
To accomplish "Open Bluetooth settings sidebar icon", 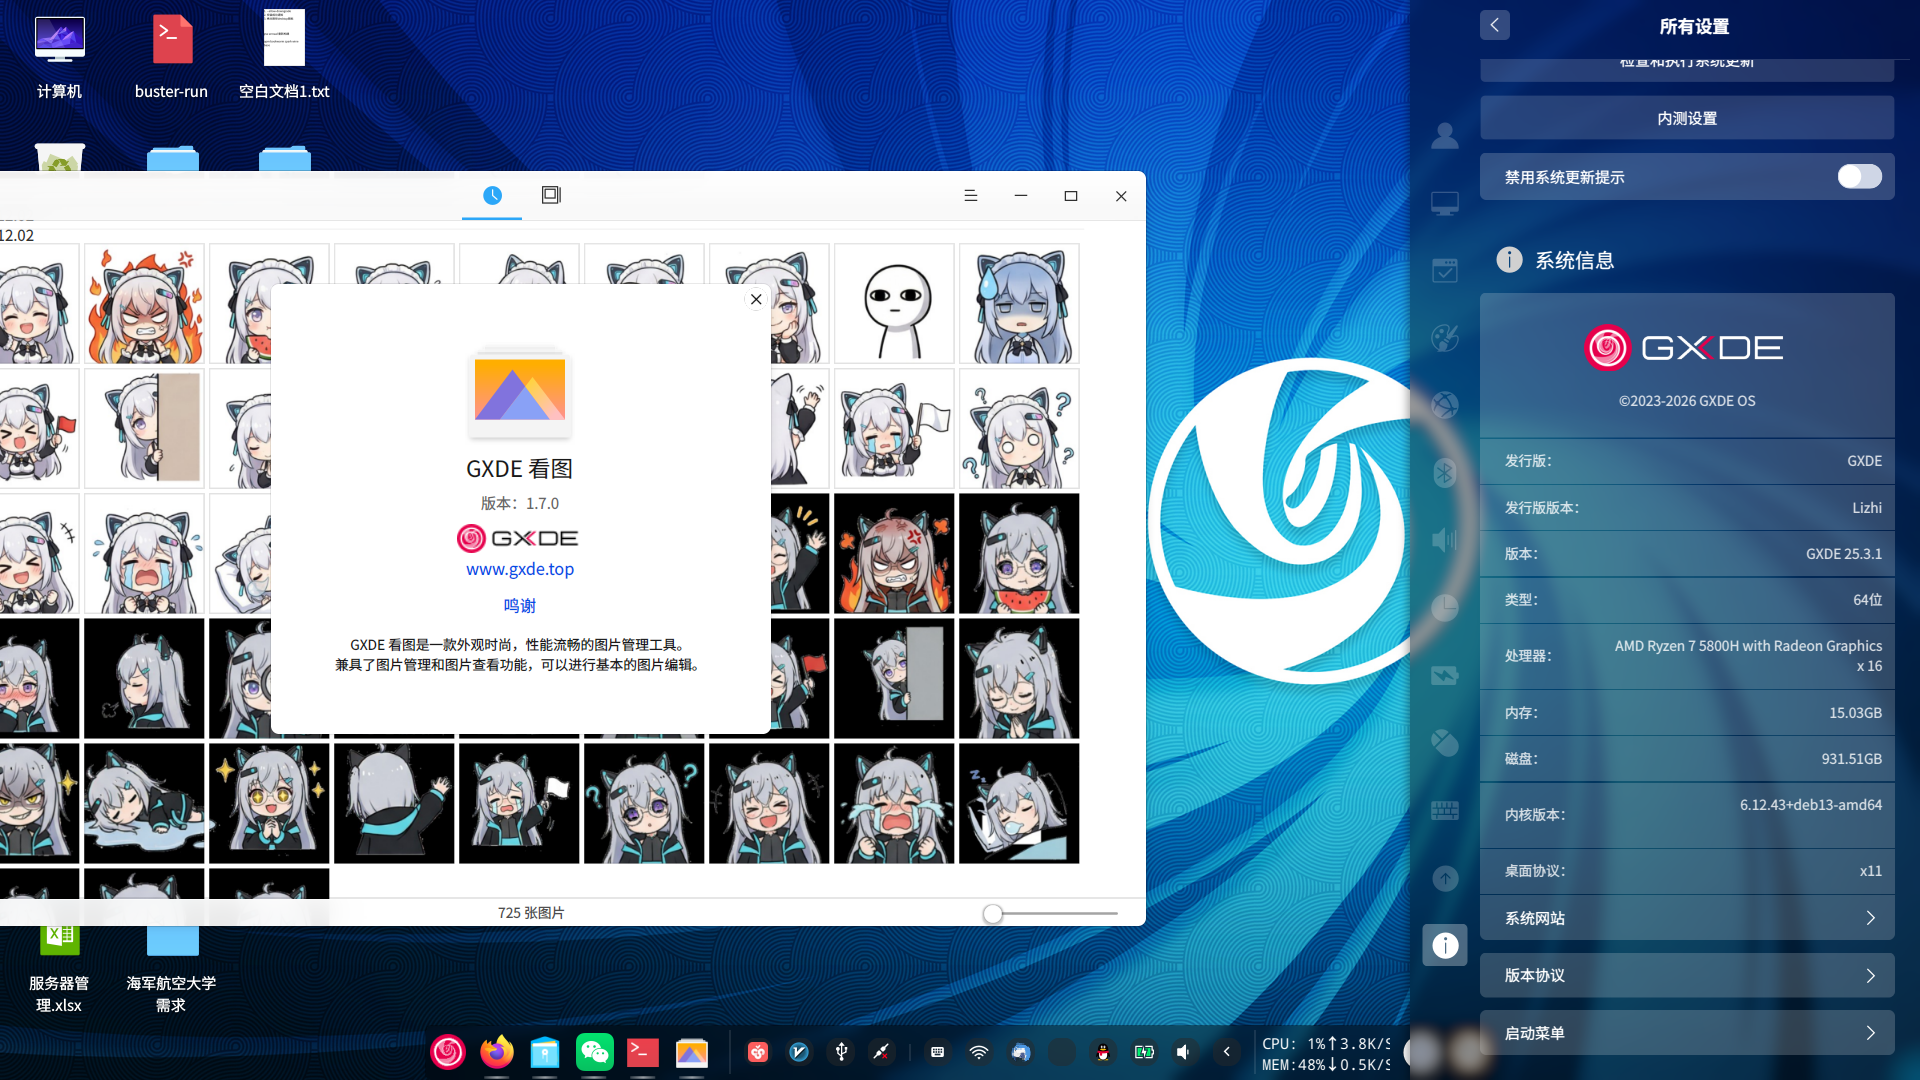I will pos(1445,472).
